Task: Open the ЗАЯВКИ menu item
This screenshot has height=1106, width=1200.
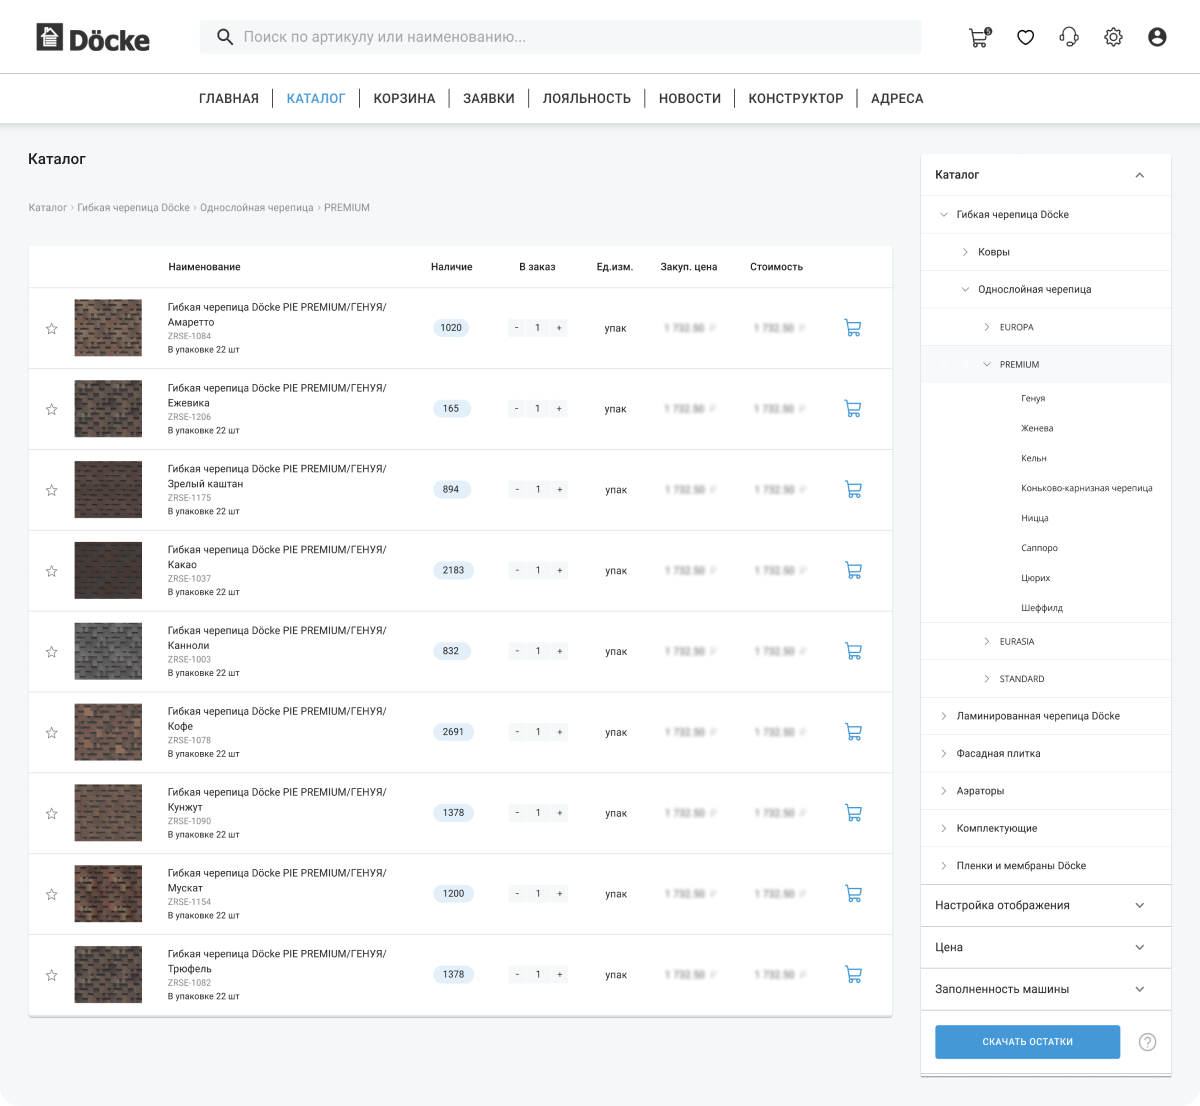Action: pos(489,98)
